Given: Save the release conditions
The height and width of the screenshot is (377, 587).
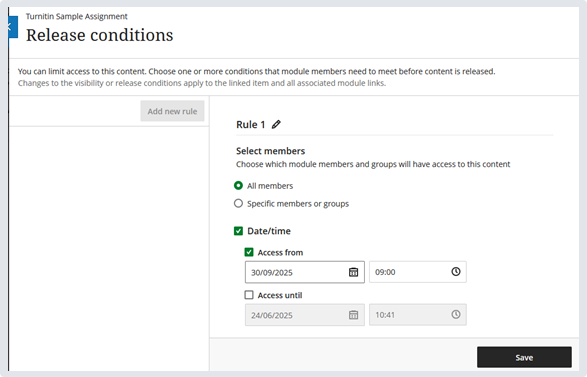Looking at the screenshot, I should (524, 358).
